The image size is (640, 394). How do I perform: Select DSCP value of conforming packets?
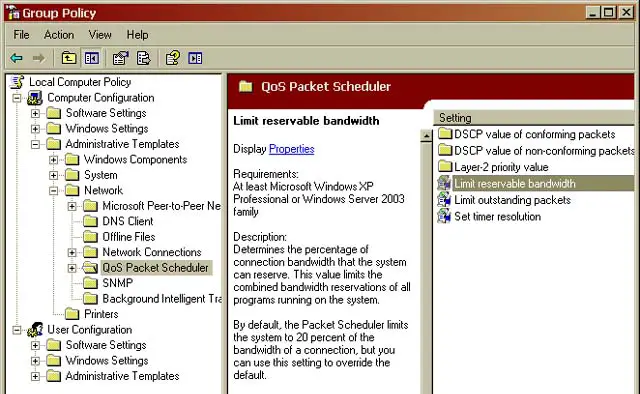click(x=535, y=134)
